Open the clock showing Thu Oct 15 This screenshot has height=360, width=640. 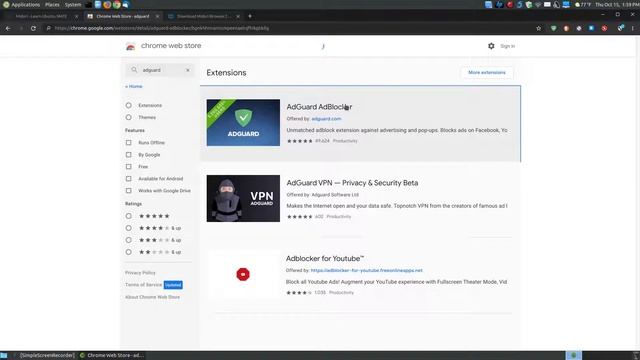click(x=616, y=4)
